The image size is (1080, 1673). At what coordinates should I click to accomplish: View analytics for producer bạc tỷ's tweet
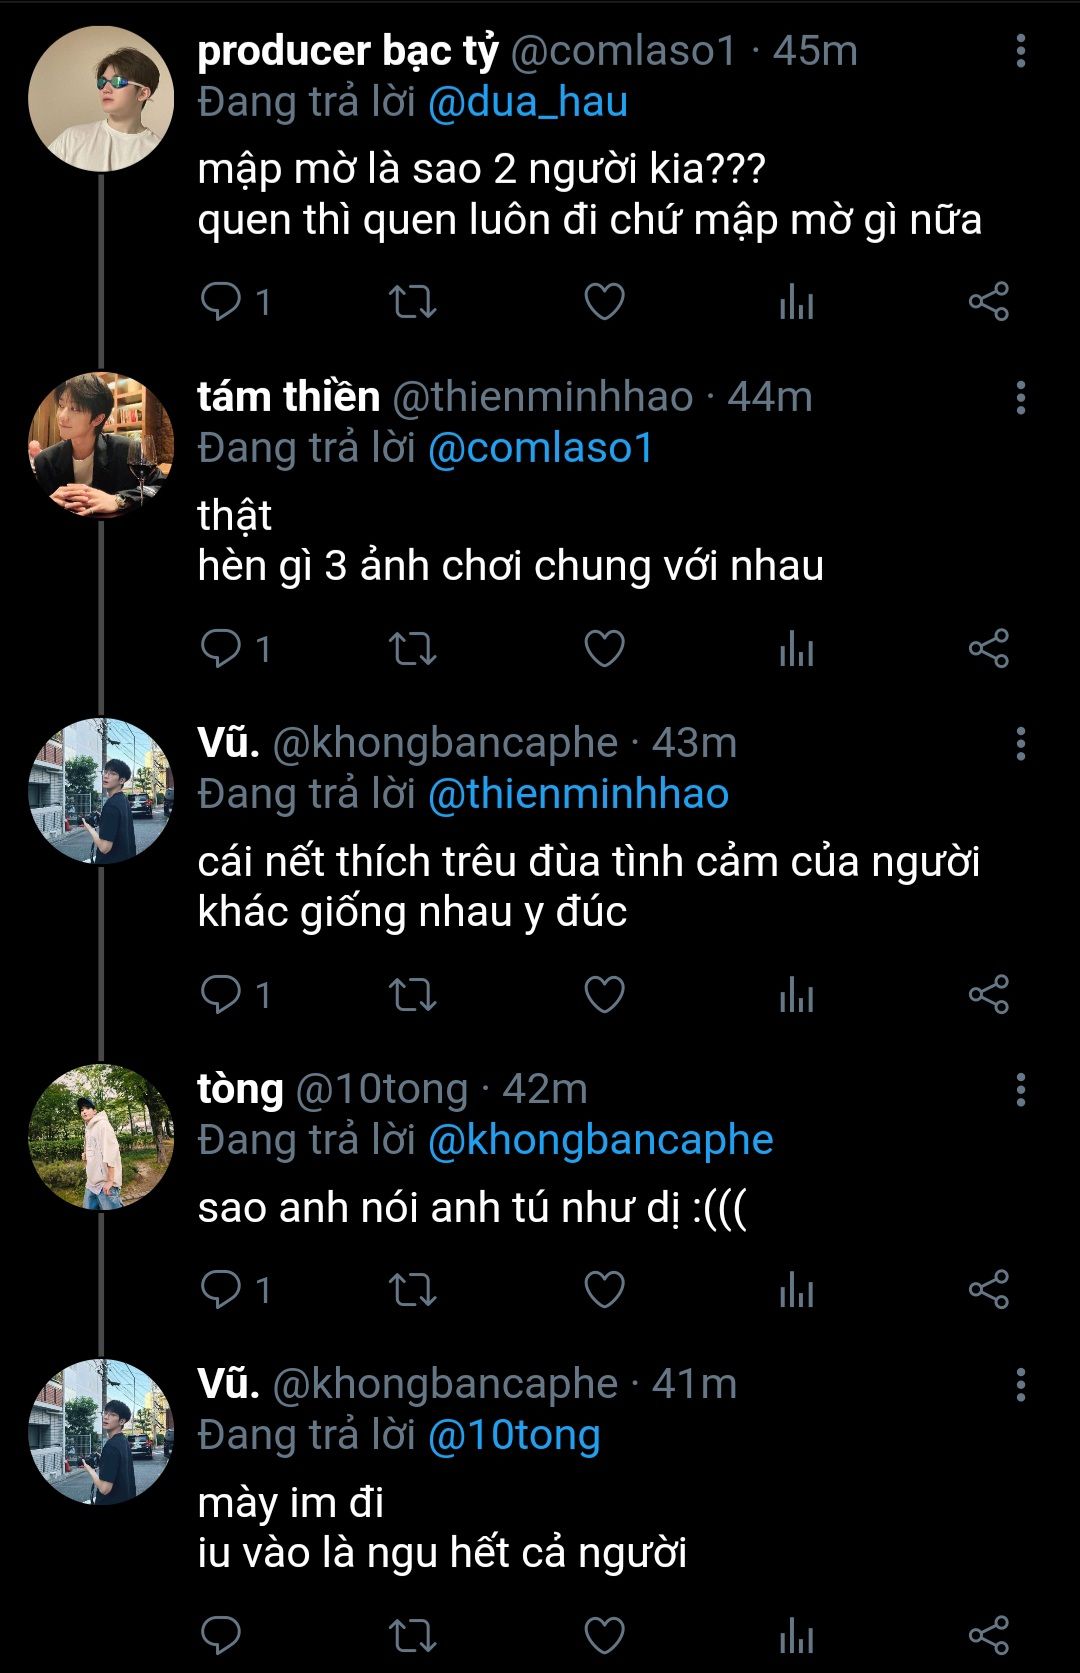click(796, 301)
